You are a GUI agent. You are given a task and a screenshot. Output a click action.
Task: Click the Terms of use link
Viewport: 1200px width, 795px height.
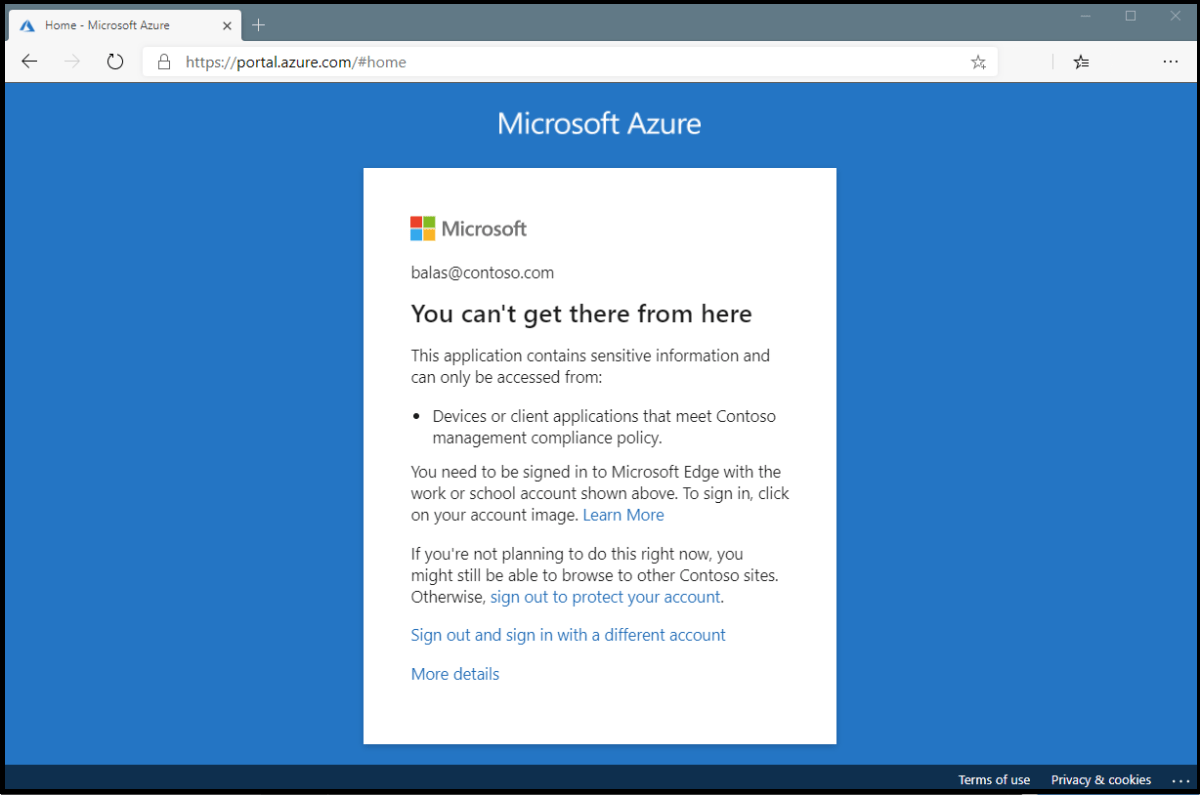coord(994,780)
